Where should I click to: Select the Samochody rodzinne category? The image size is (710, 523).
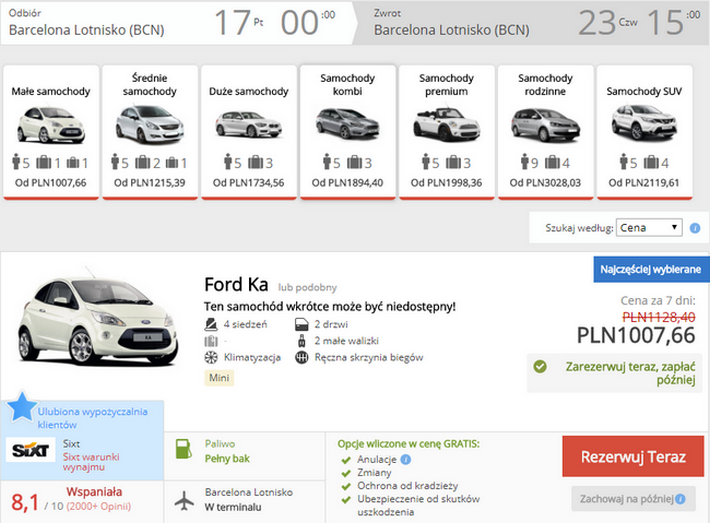[545, 132]
